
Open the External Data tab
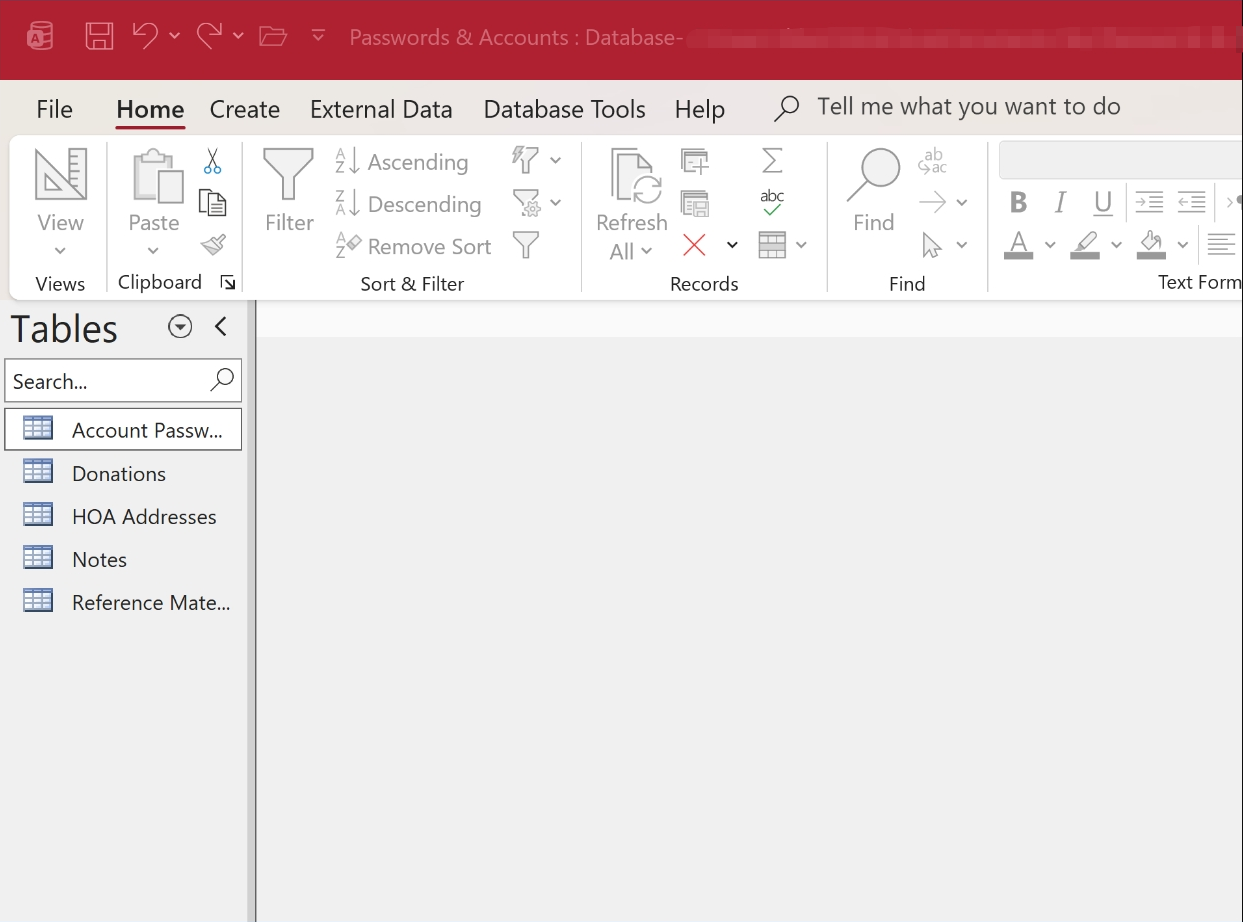[381, 109]
